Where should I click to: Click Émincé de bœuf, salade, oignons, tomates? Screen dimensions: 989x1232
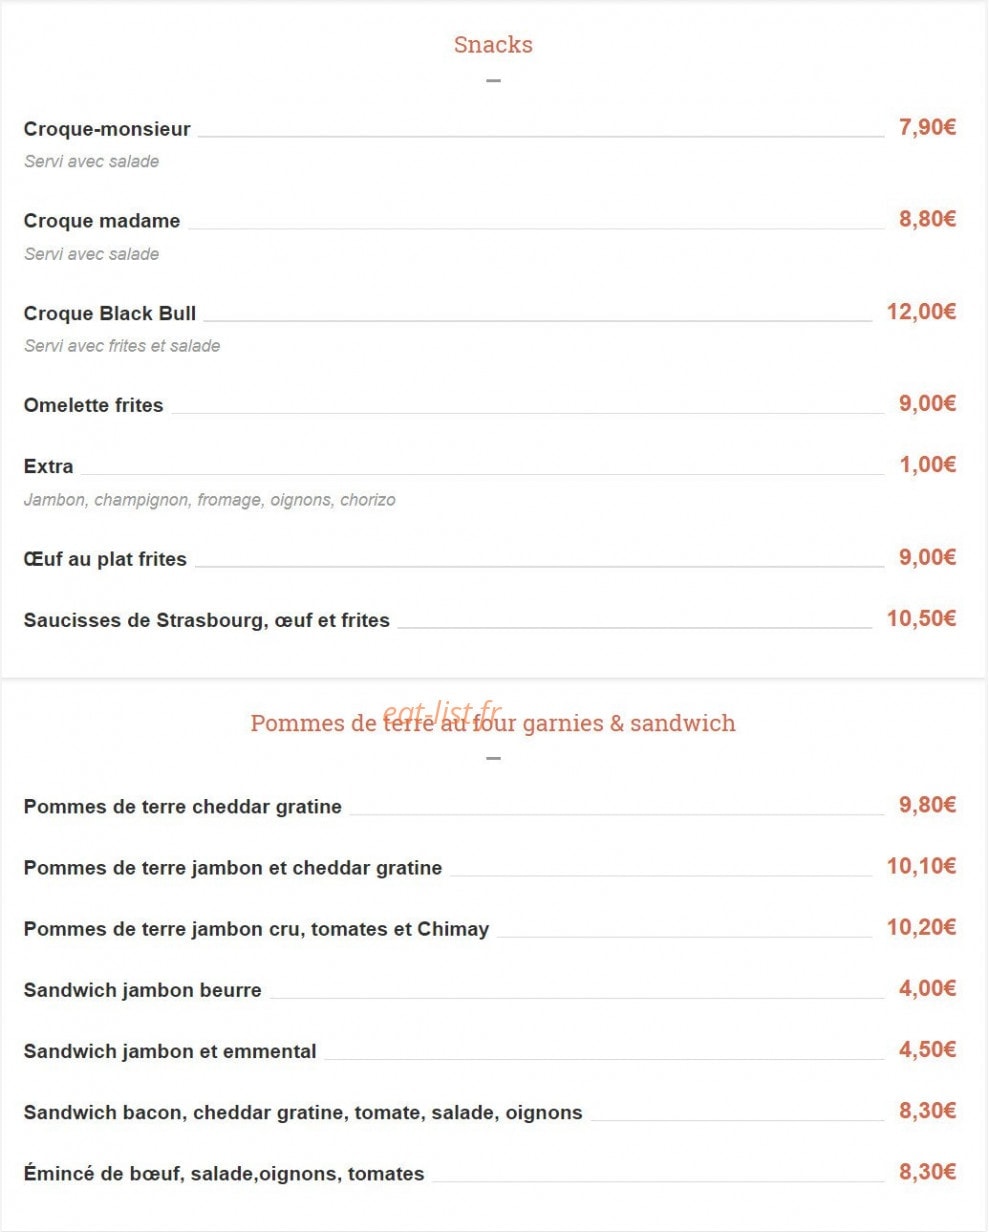click(224, 1174)
